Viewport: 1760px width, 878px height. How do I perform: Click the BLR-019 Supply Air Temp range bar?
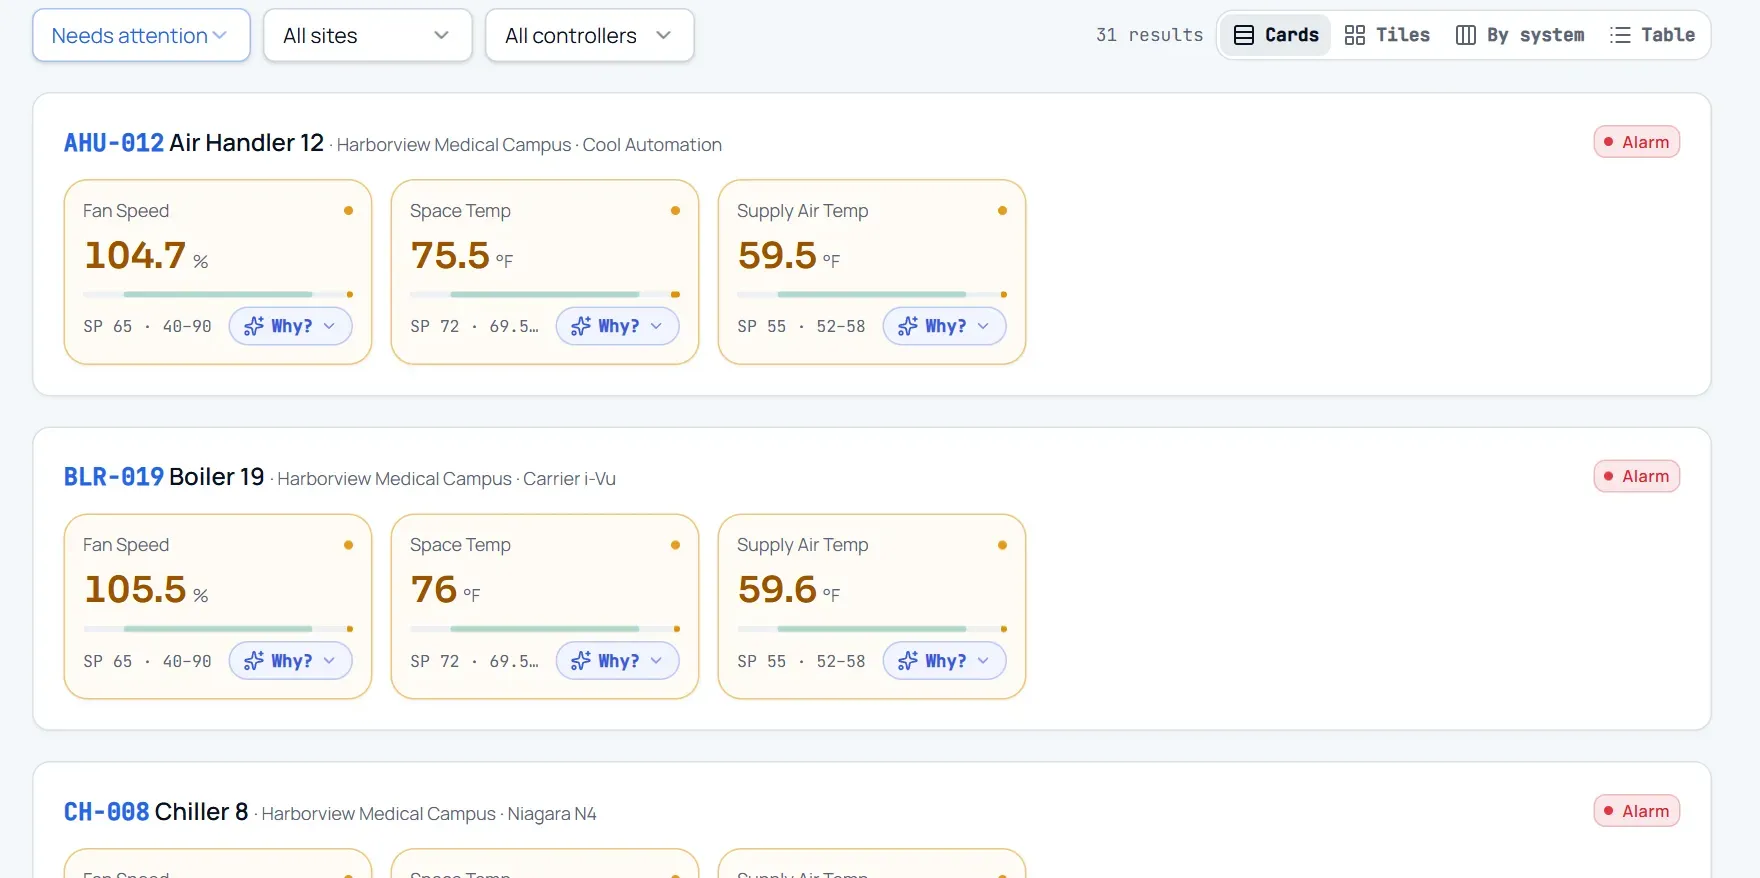point(872,629)
